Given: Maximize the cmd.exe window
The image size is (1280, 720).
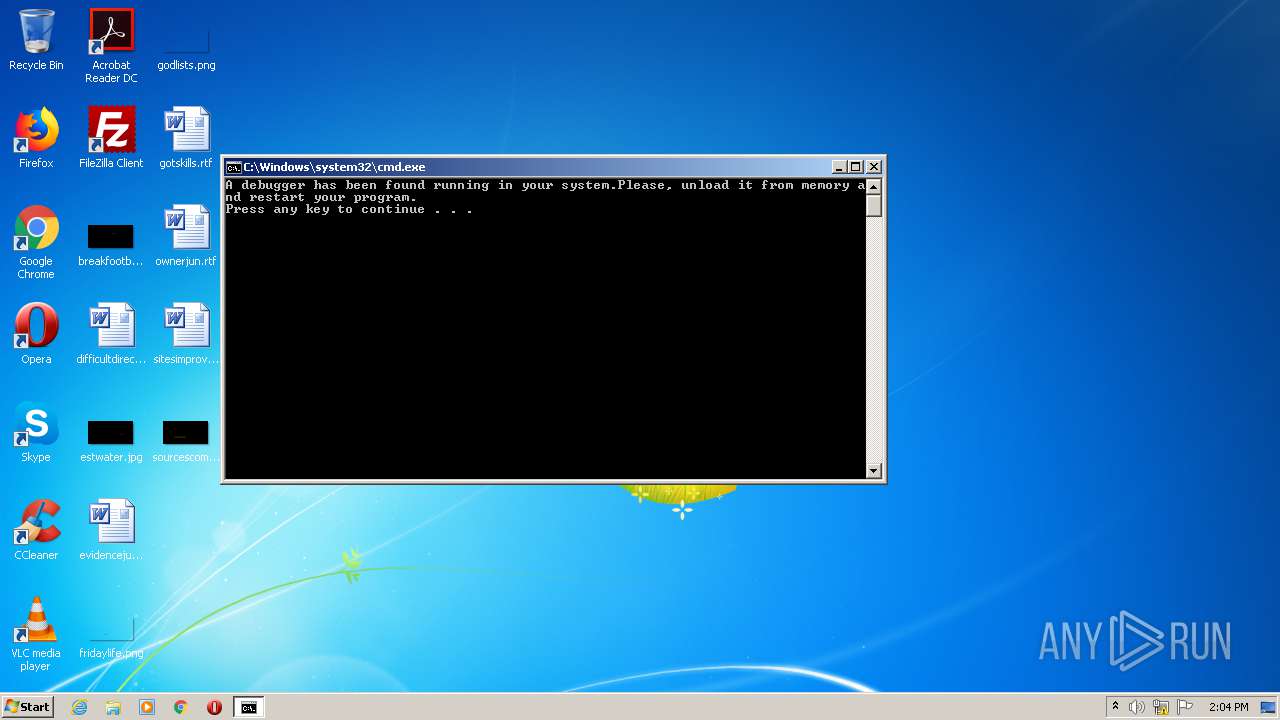Looking at the screenshot, I should 856,167.
